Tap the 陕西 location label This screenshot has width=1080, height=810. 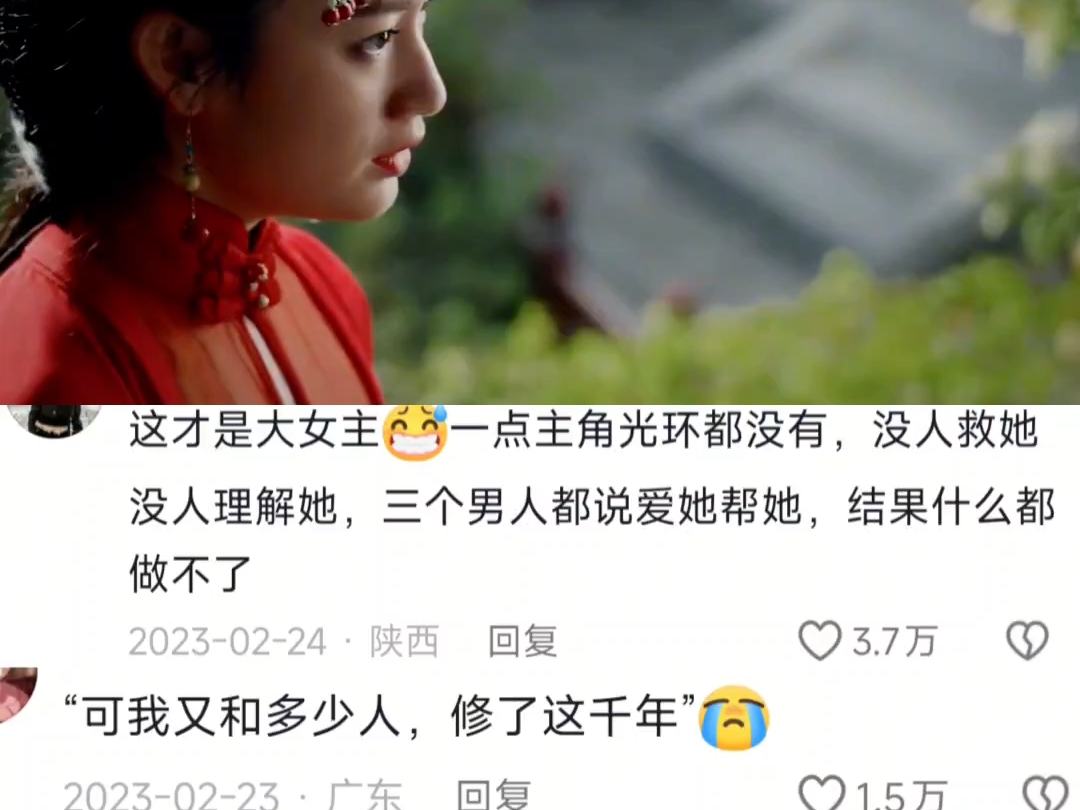(404, 641)
